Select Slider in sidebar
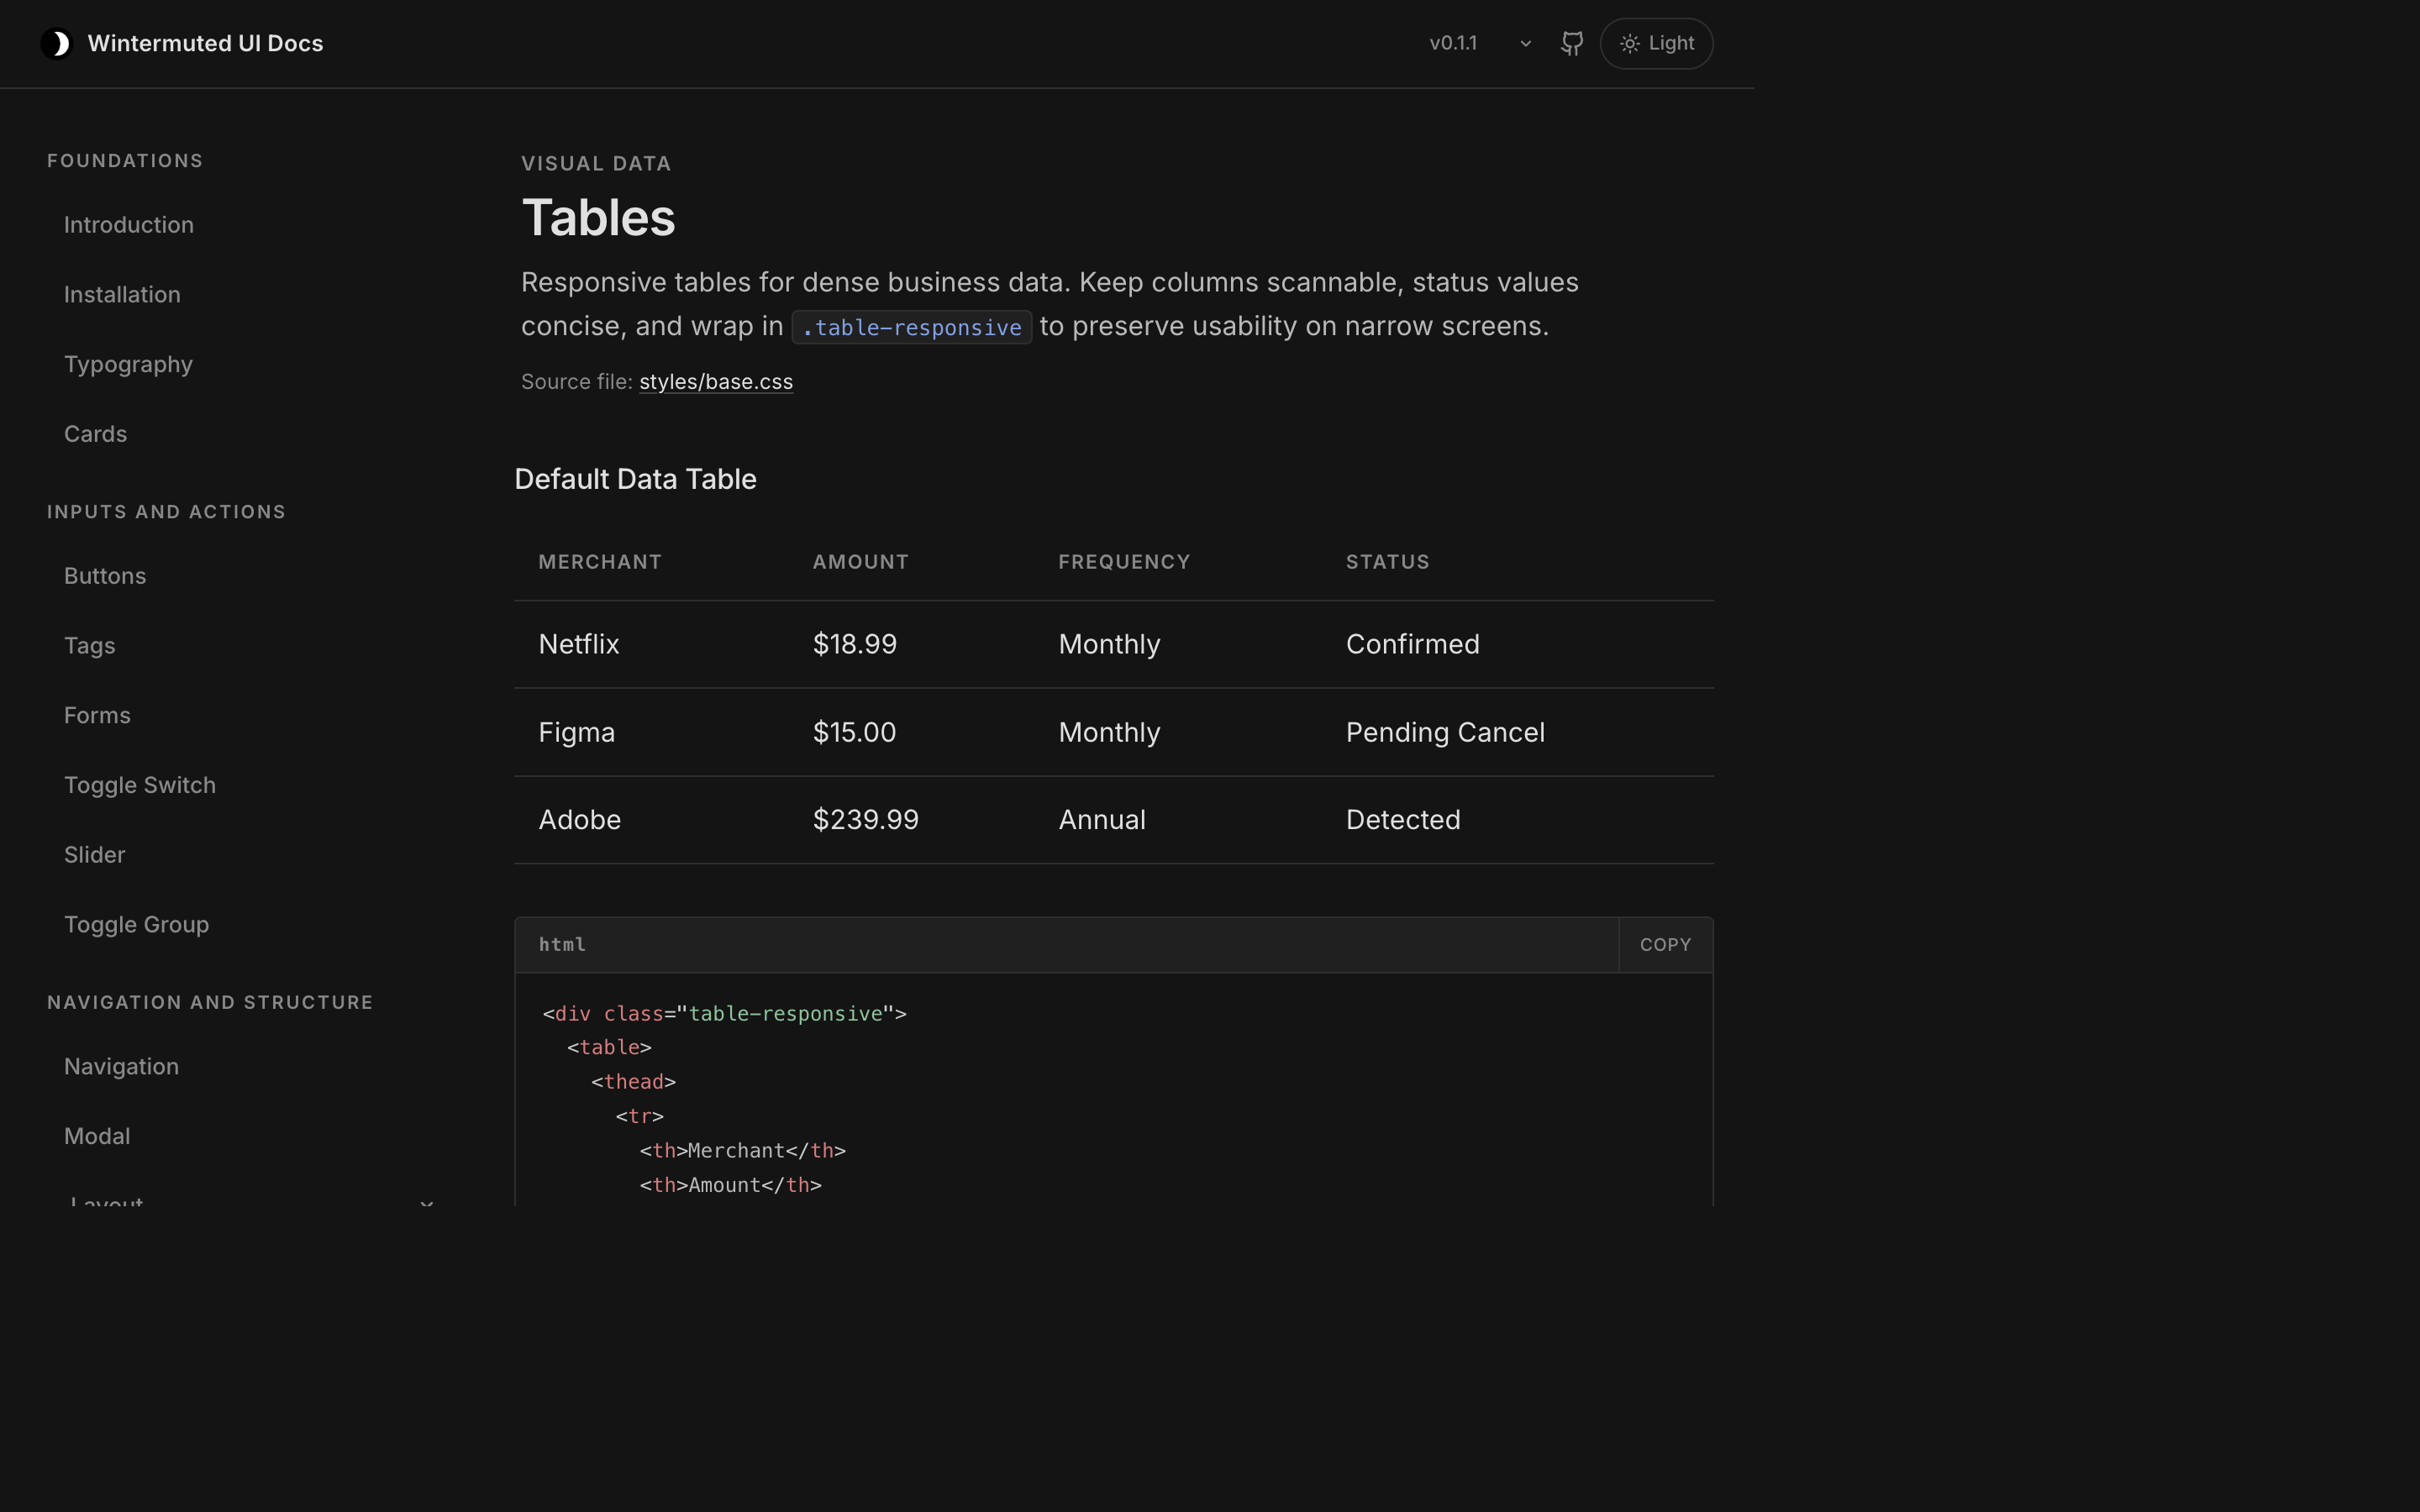The width and height of the screenshot is (2420, 1512). click(95, 855)
